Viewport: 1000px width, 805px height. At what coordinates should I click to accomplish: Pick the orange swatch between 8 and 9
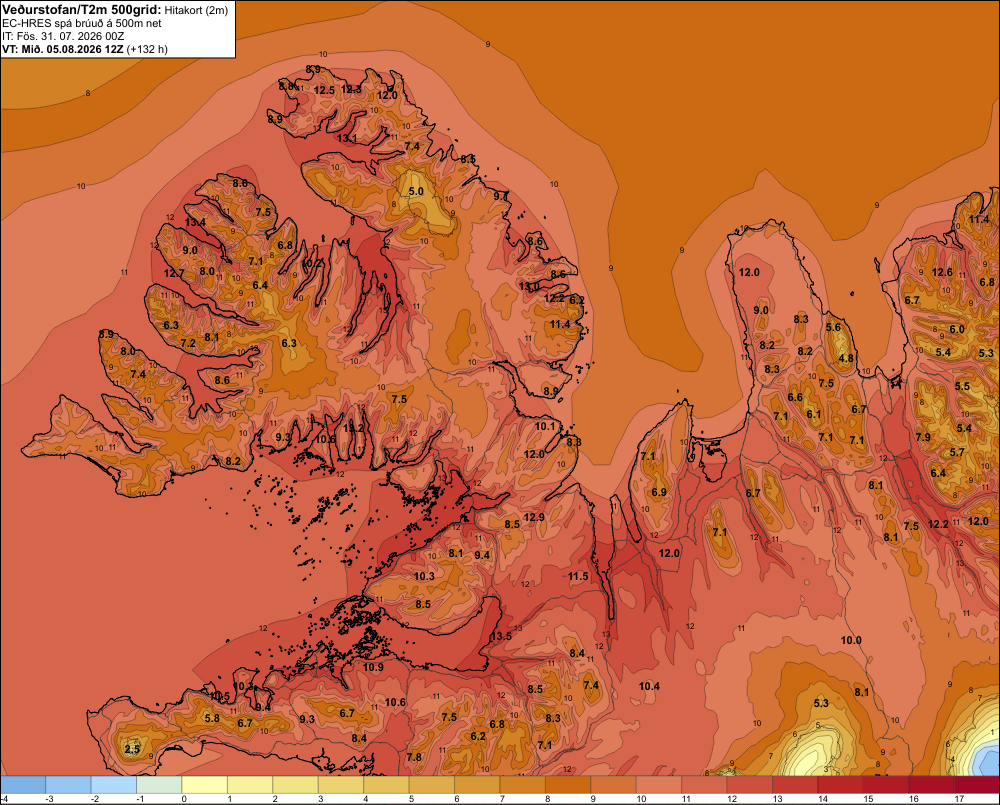[568, 785]
